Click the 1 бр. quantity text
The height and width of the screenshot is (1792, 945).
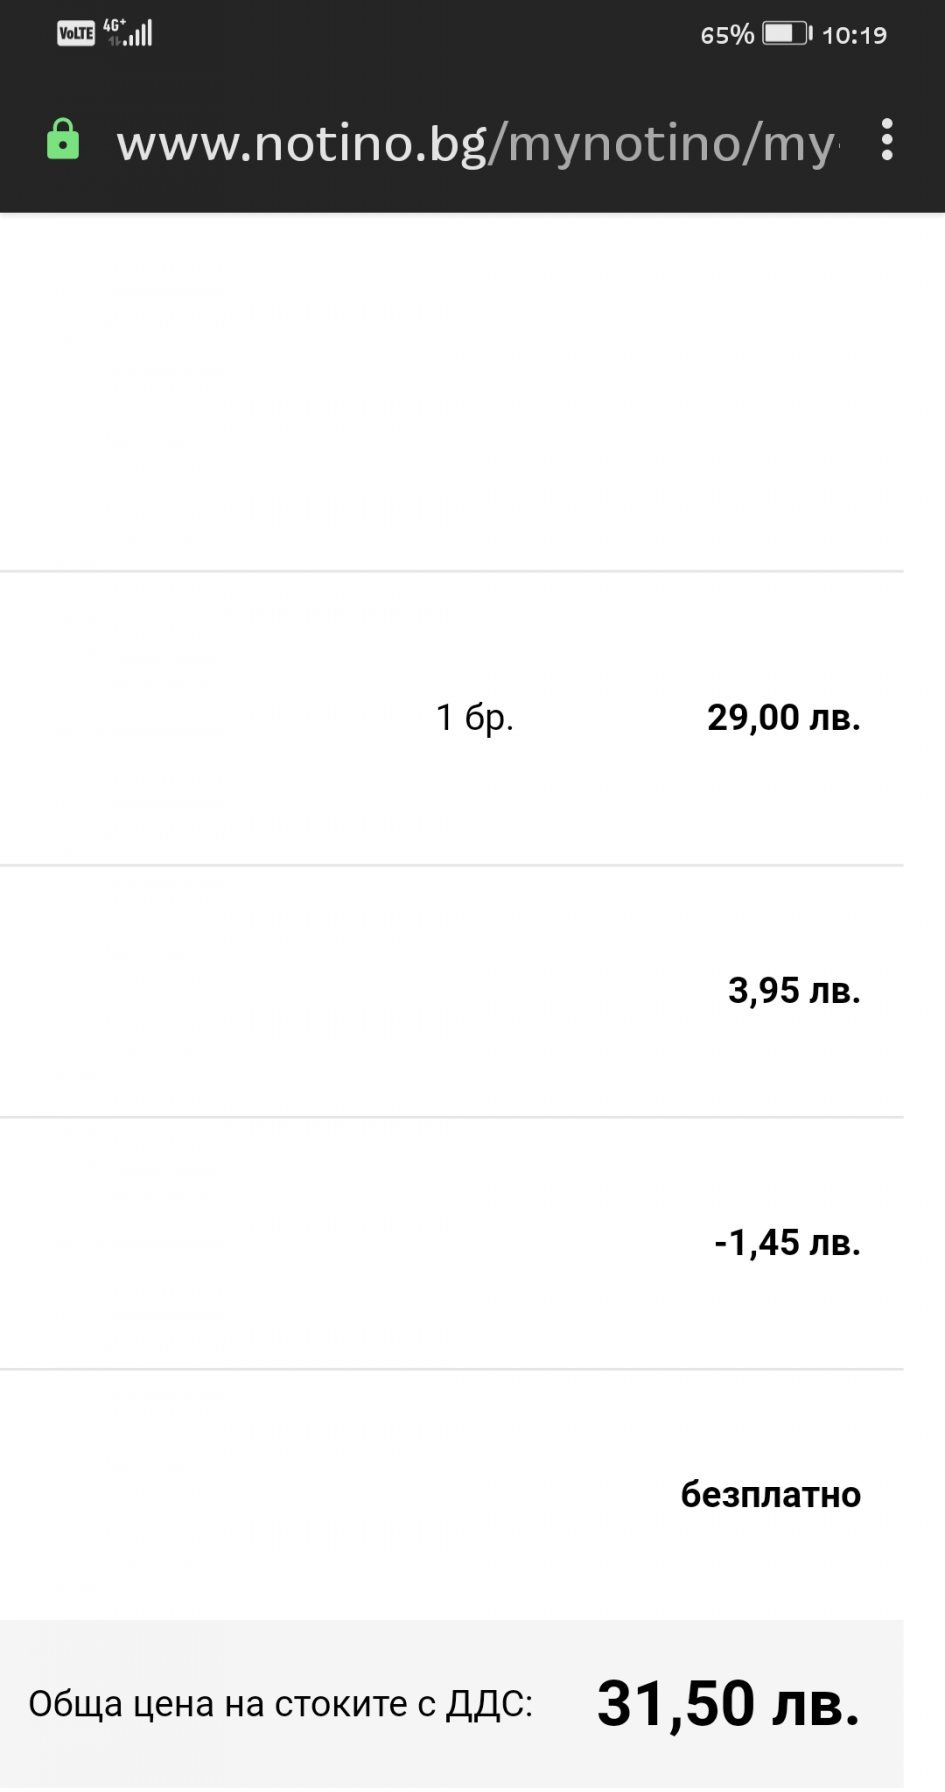coord(475,717)
